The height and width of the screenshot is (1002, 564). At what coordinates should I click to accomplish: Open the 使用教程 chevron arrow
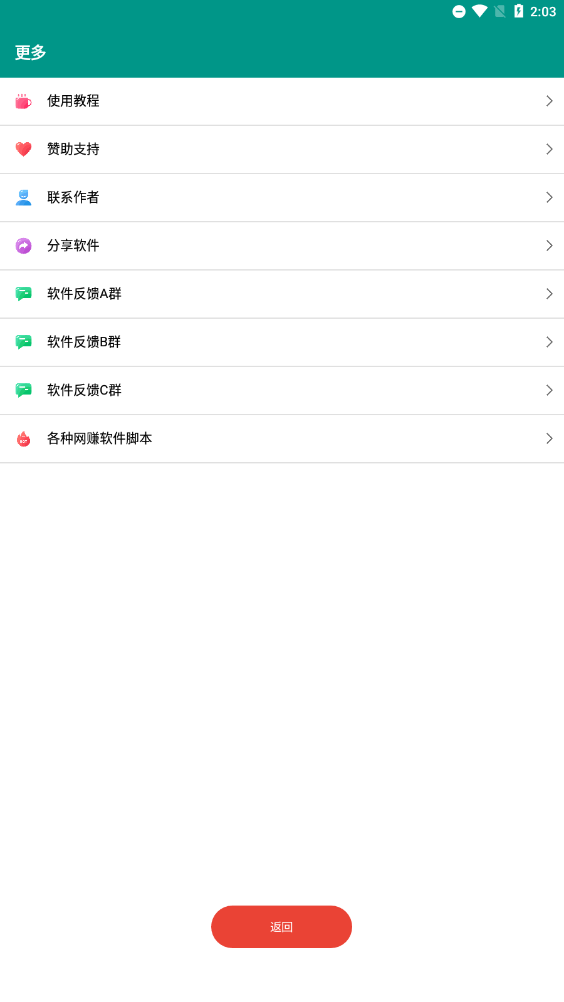549,101
